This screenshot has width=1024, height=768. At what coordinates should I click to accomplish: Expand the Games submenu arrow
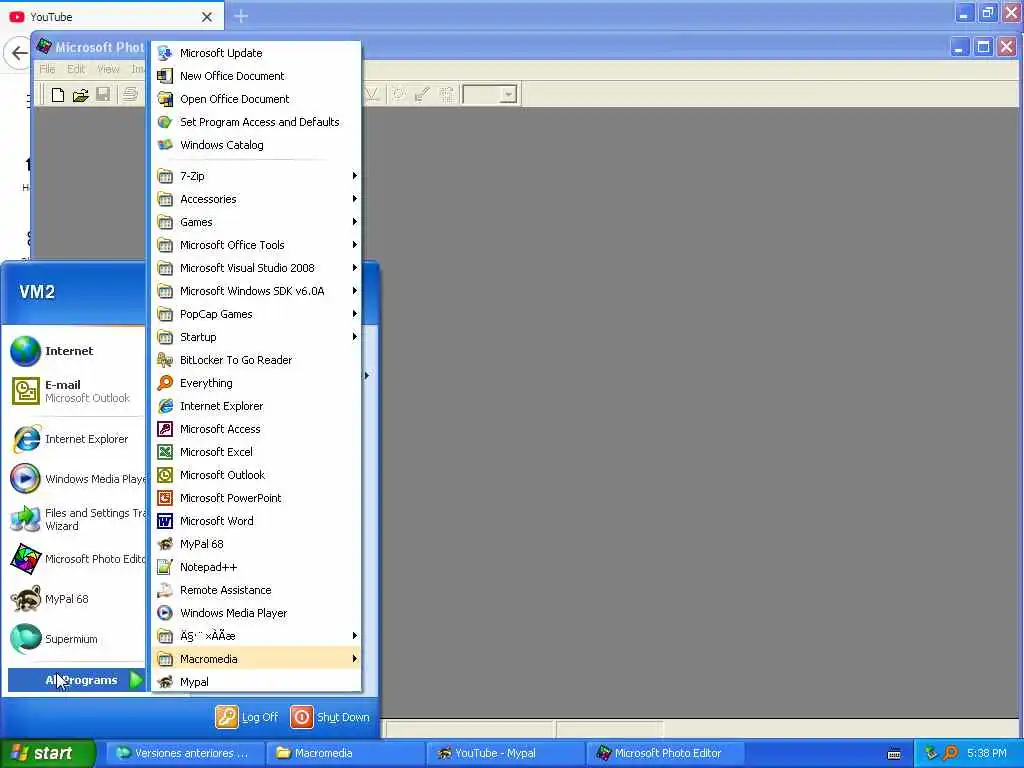[x=355, y=222]
